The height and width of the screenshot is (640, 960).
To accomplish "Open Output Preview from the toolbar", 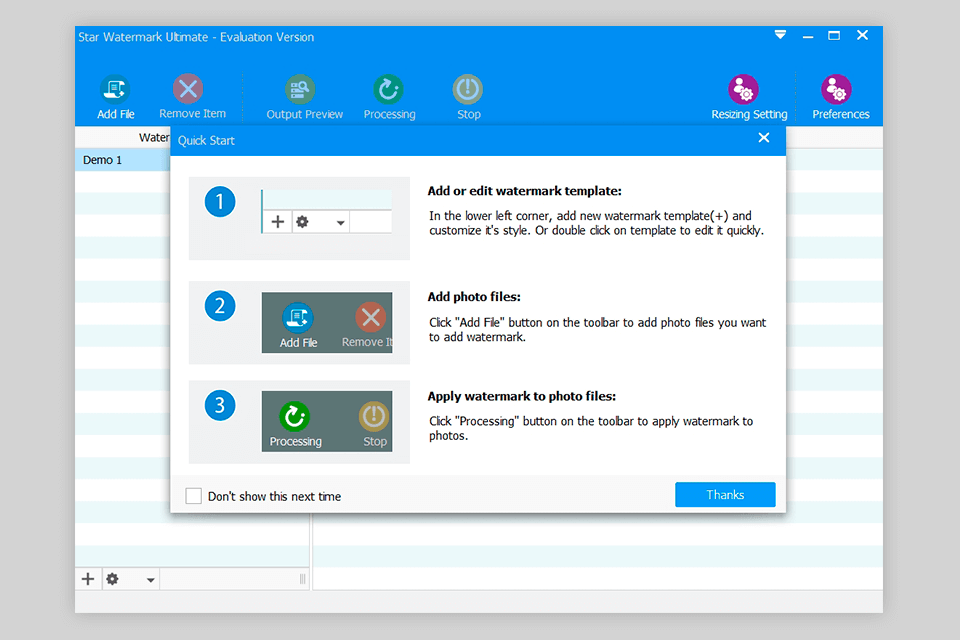I will coord(304,97).
